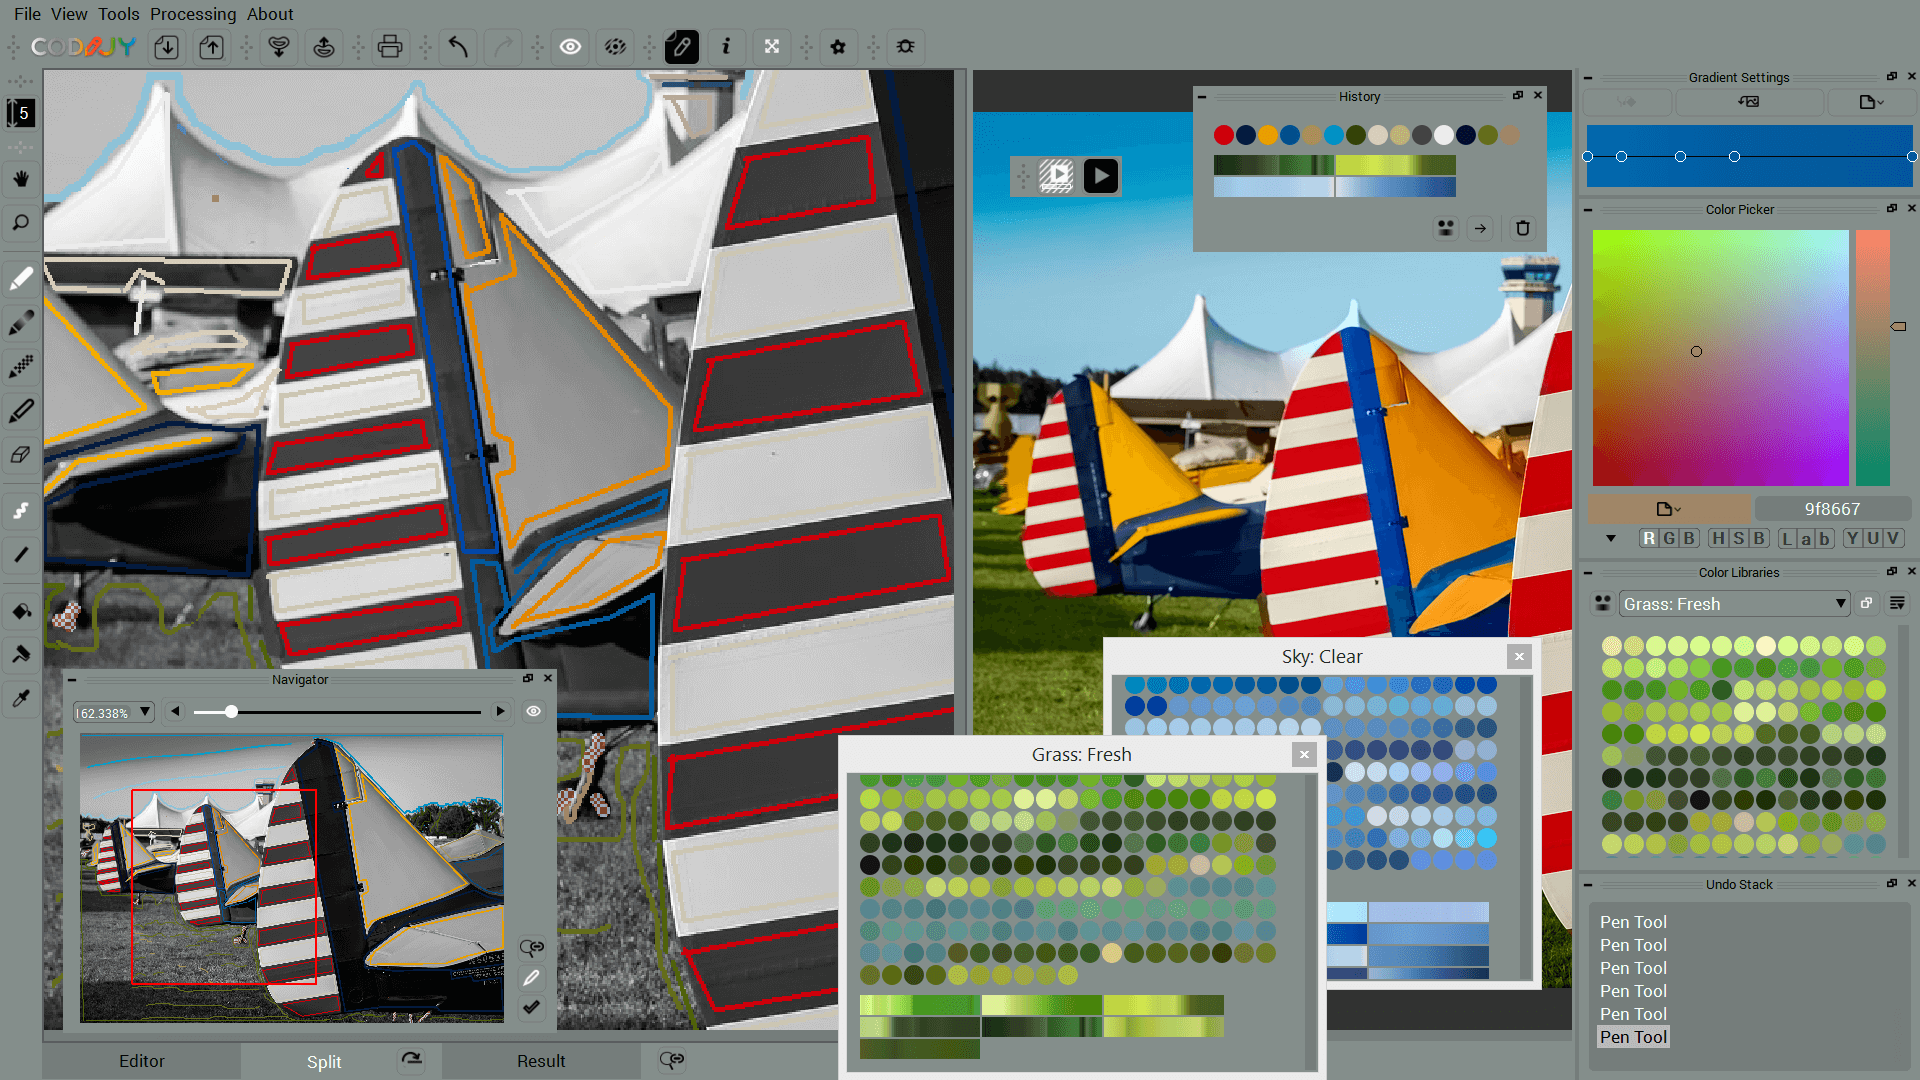The image size is (1920, 1080).
Task: Open navigator zoom percentage dropdown
Action: [145, 712]
